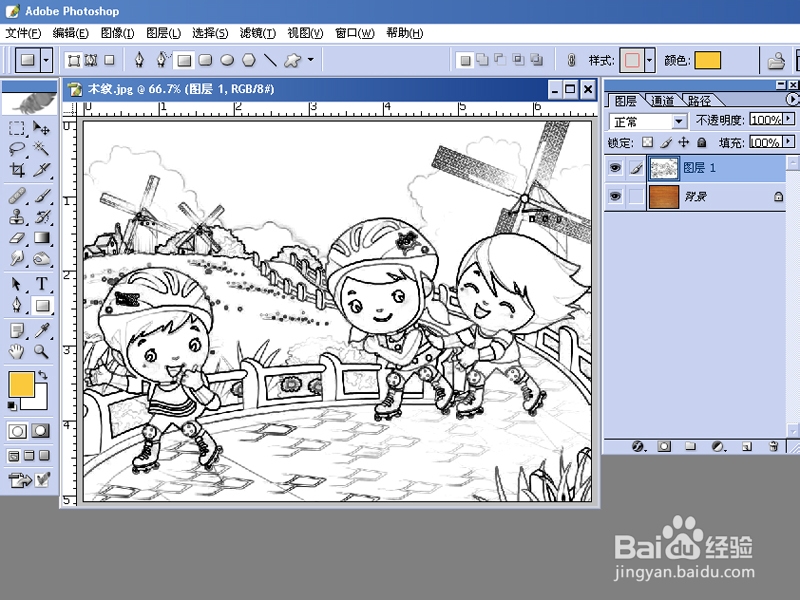800x600 pixels.
Task: Hide layer 图层 1 with eye icon
Action: [x=615, y=167]
